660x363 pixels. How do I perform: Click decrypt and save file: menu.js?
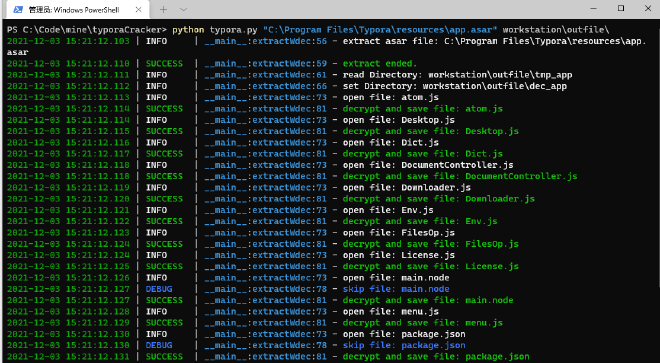[423, 323]
